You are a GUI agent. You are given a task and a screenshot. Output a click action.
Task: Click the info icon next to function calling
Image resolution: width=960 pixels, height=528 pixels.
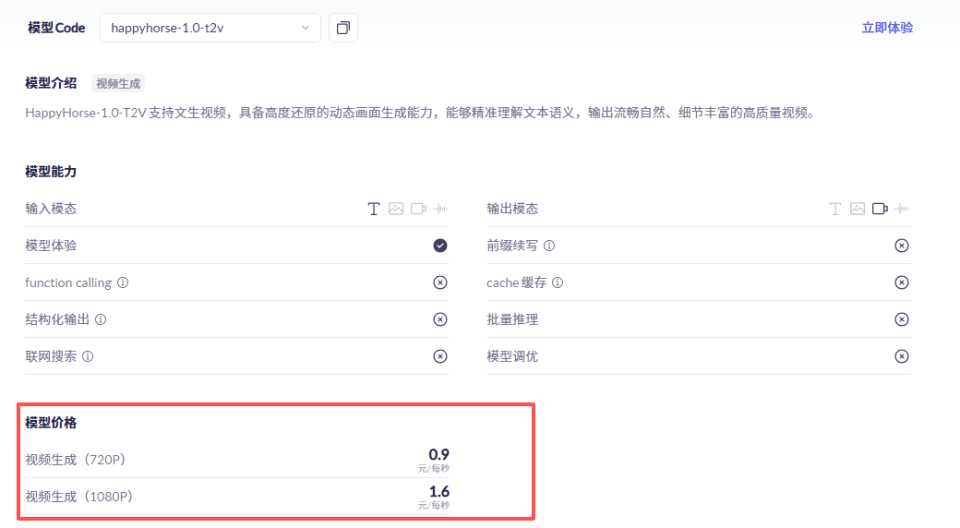[123, 282]
